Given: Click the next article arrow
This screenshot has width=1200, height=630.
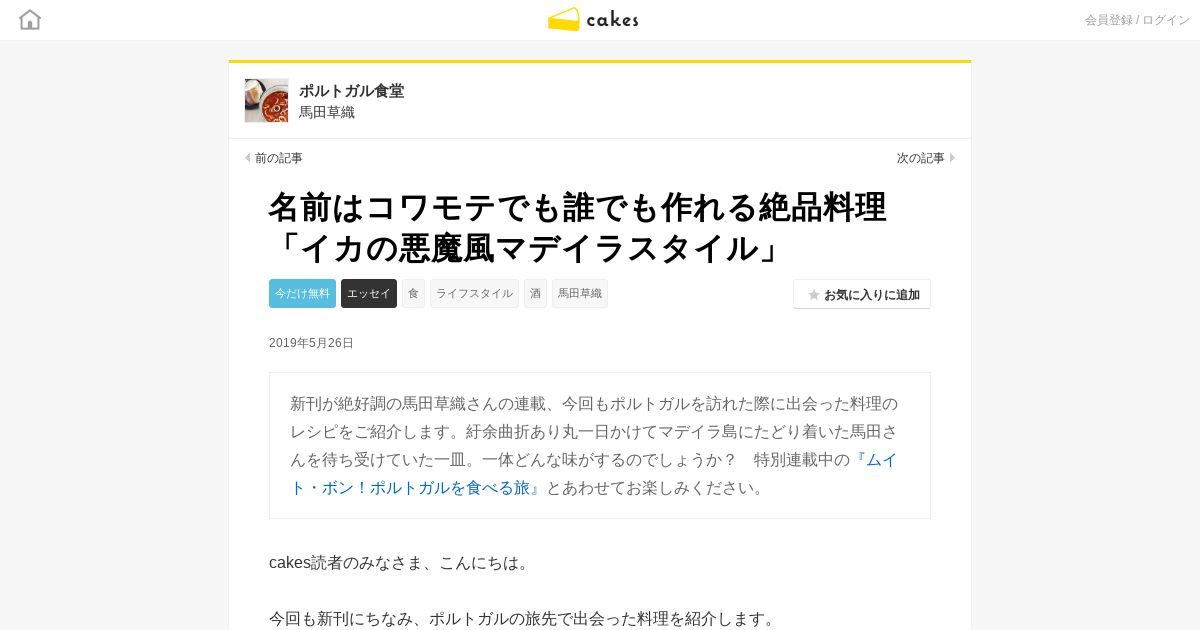Looking at the screenshot, I should click(952, 158).
